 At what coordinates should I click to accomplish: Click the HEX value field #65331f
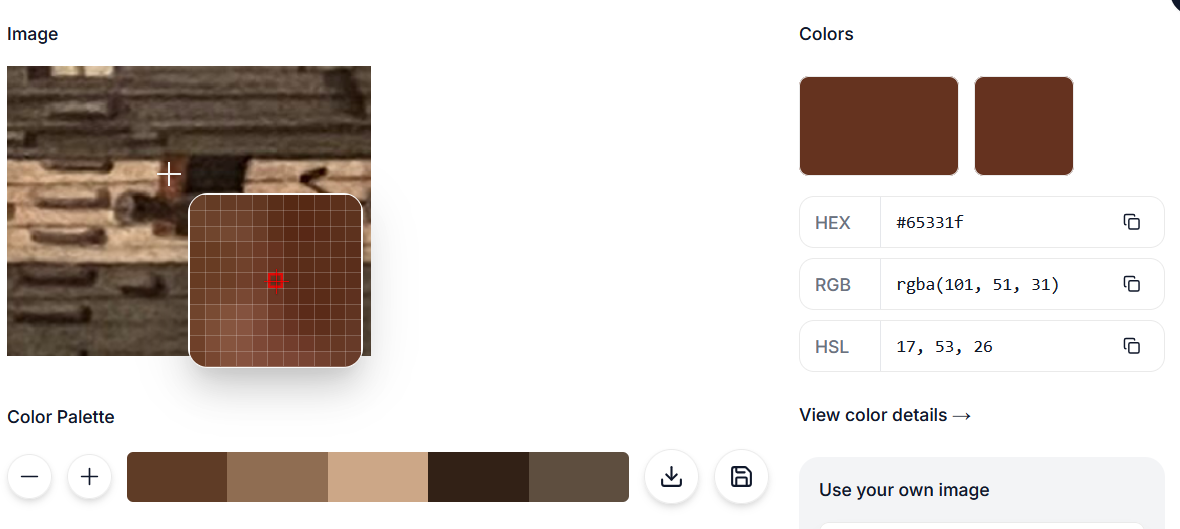(x=930, y=222)
